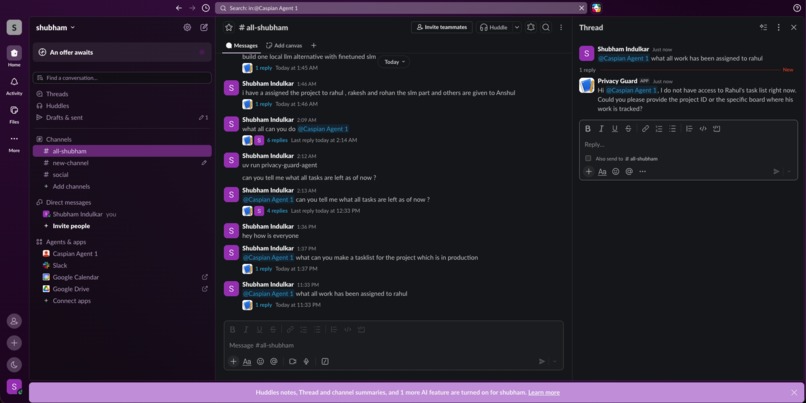Star the #all-shubham channel
Viewport: 806px width, 403px height.
coord(229,27)
